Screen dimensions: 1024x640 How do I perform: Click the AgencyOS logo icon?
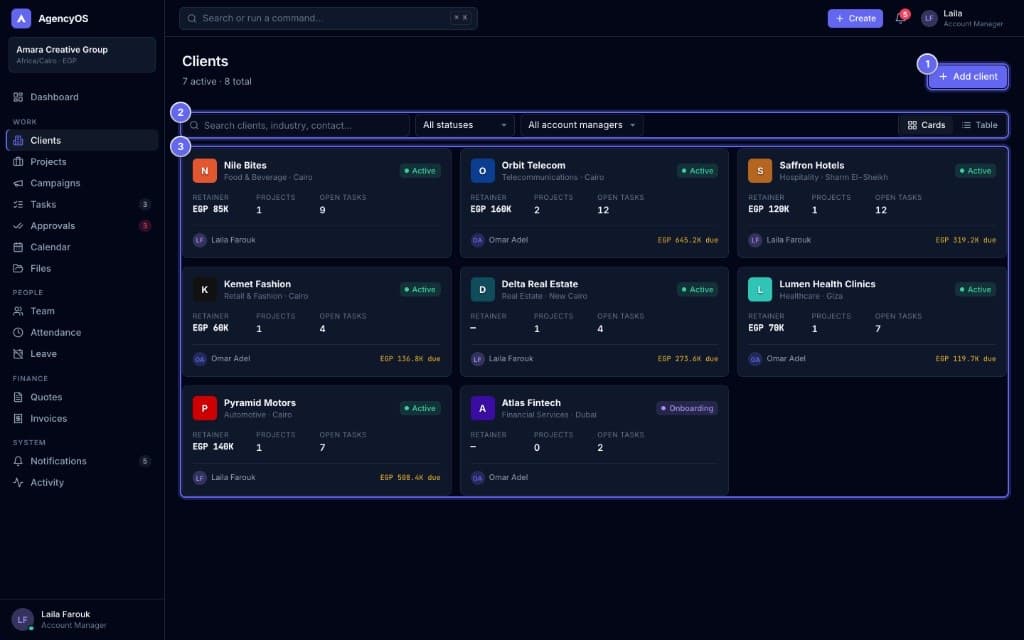tap(21, 18)
